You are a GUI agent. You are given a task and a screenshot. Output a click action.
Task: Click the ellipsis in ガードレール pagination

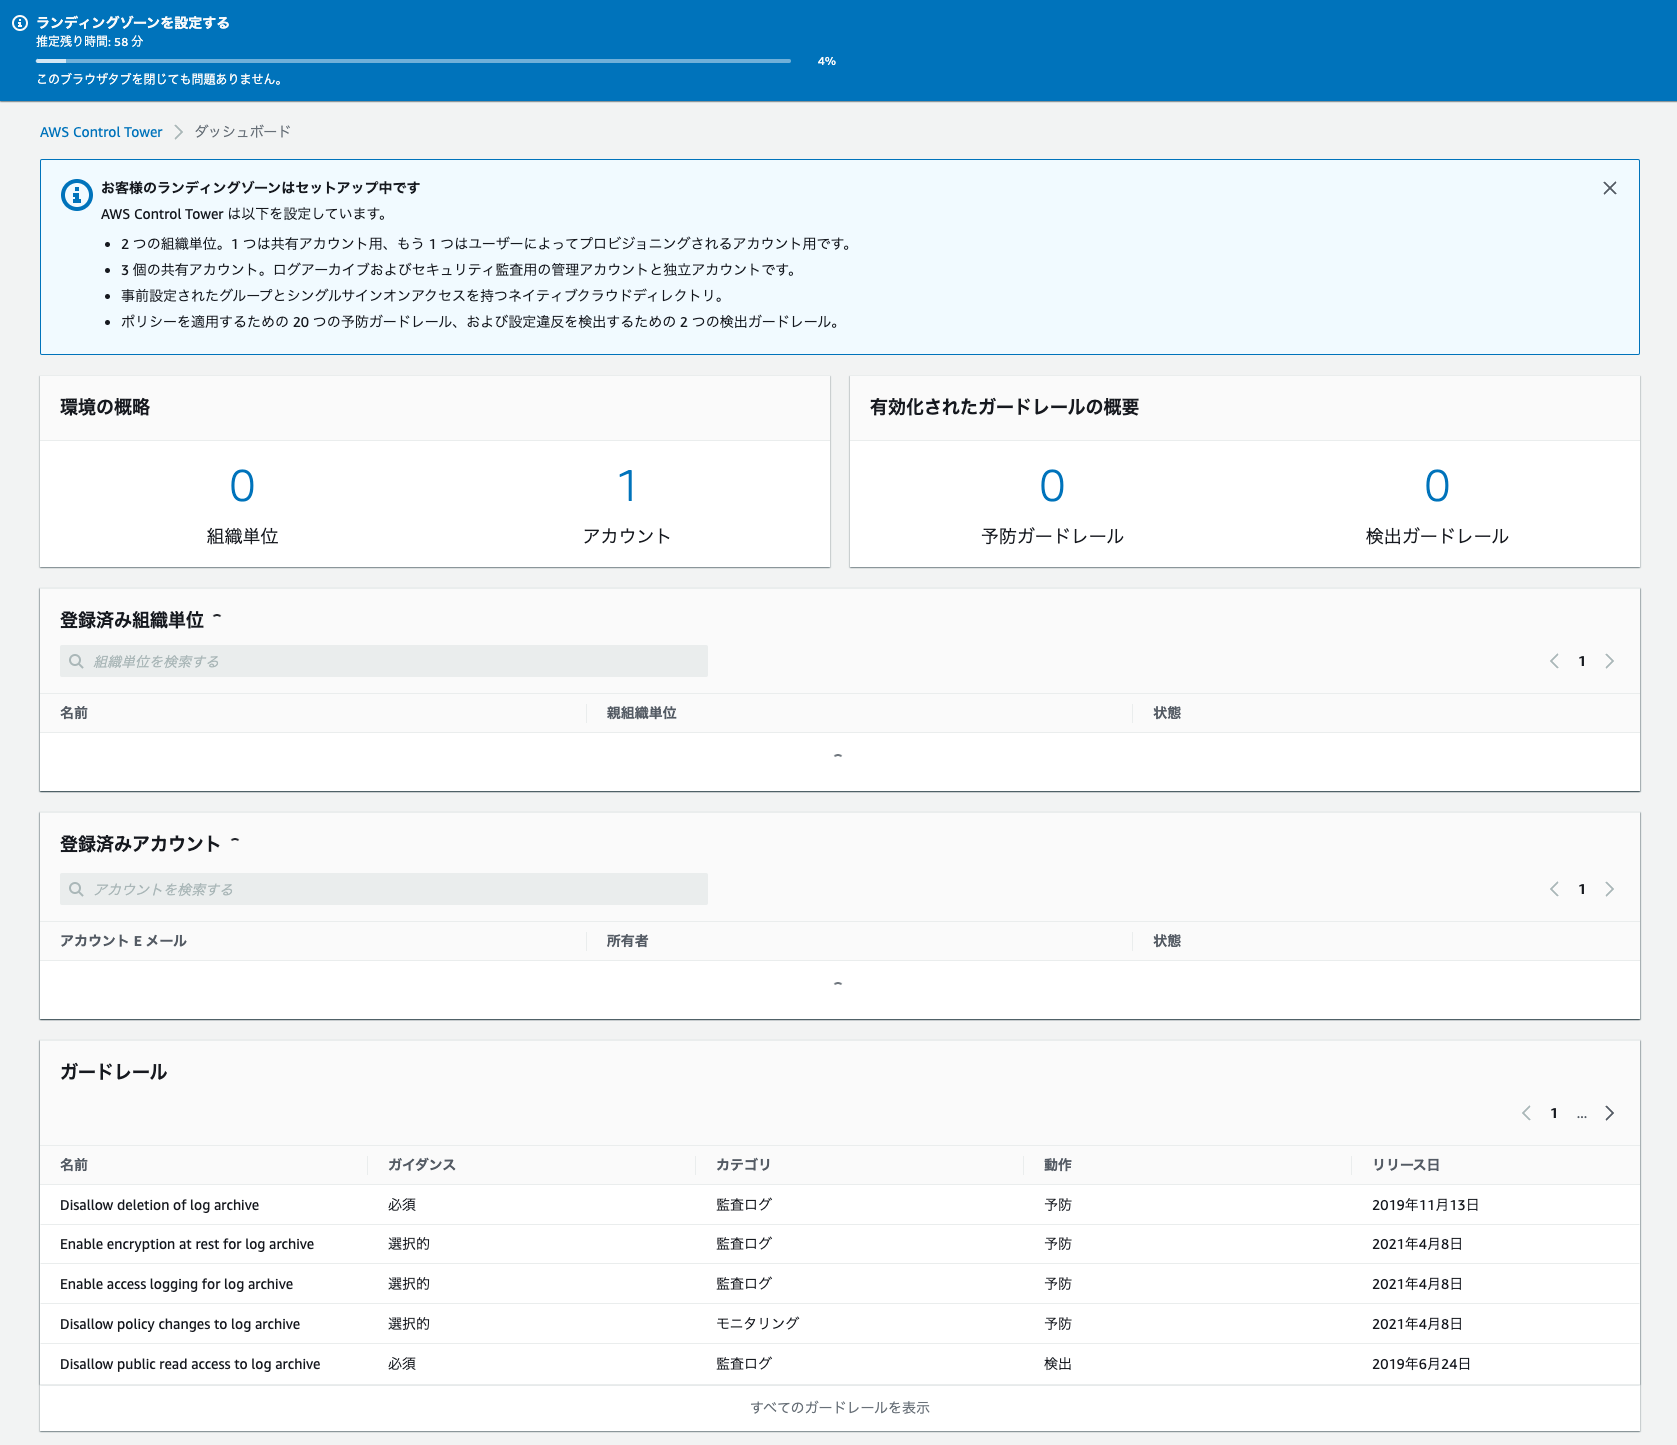click(x=1582, y=1114)
